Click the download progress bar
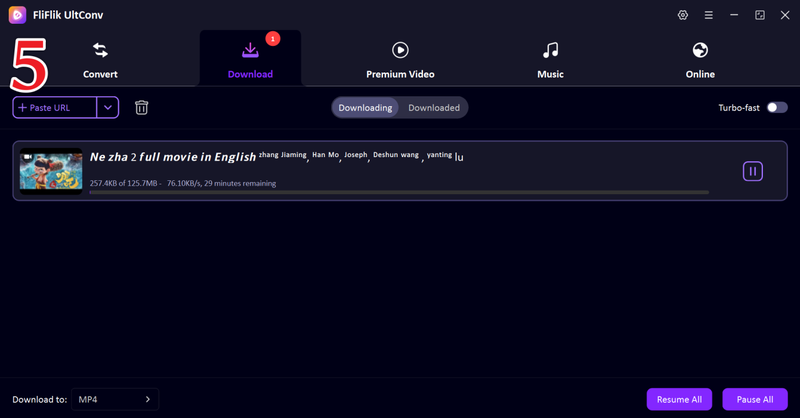Viewport: 800px width, 418px height. point(399,192)
